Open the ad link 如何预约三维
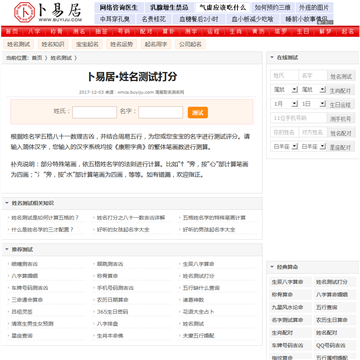This screenshot has height=360, width=360. pos(272,7)
